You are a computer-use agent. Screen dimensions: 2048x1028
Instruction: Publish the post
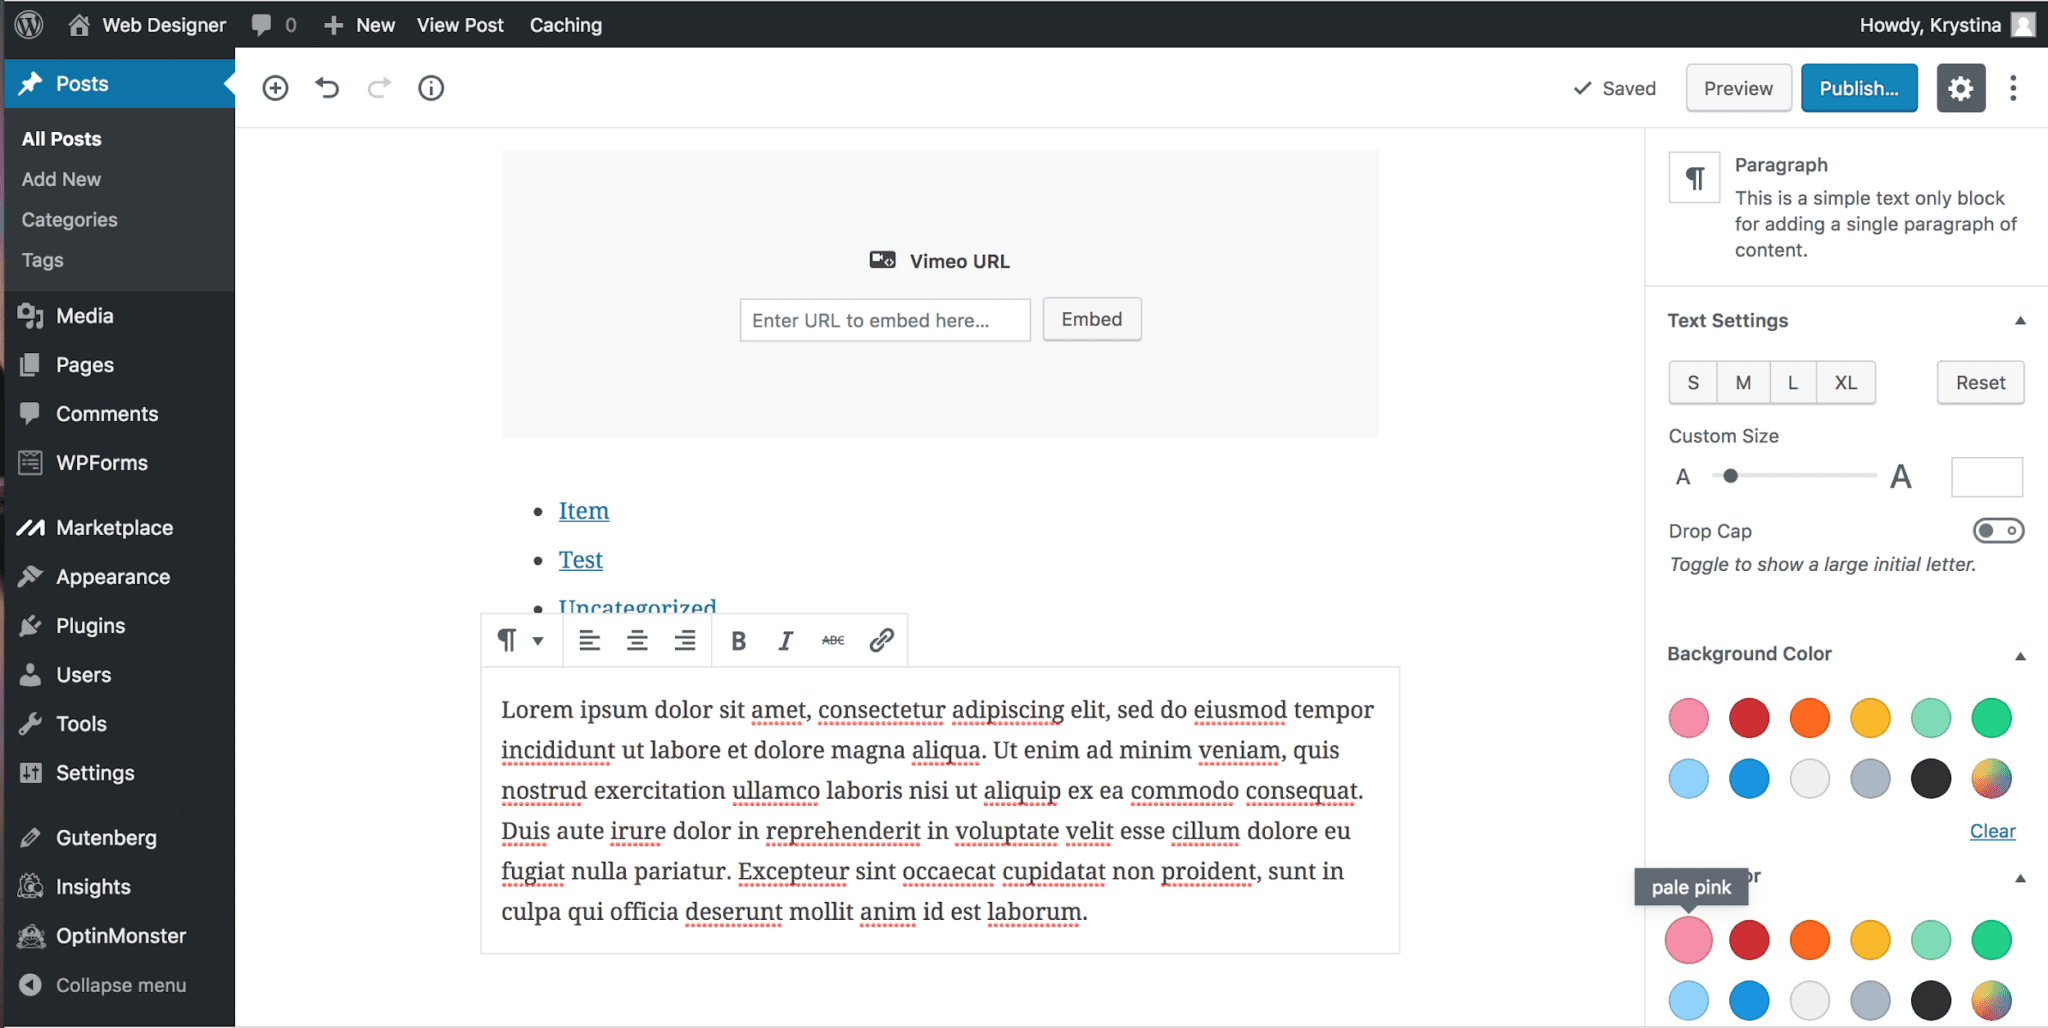click(x=1859, y=88)
